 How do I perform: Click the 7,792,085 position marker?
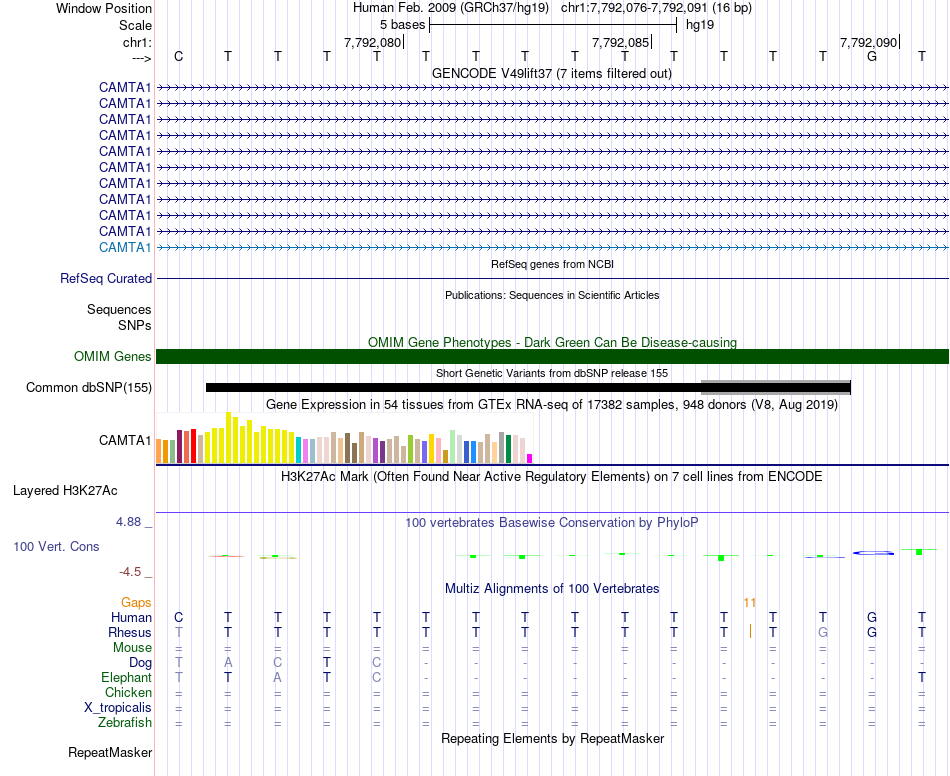click(620, 42)
